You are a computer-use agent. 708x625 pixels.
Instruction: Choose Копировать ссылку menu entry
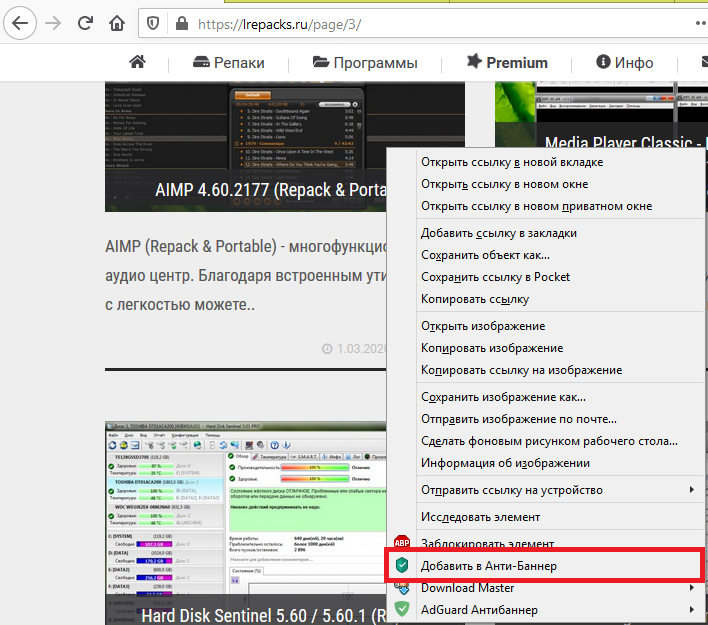[x=559, y=299]
